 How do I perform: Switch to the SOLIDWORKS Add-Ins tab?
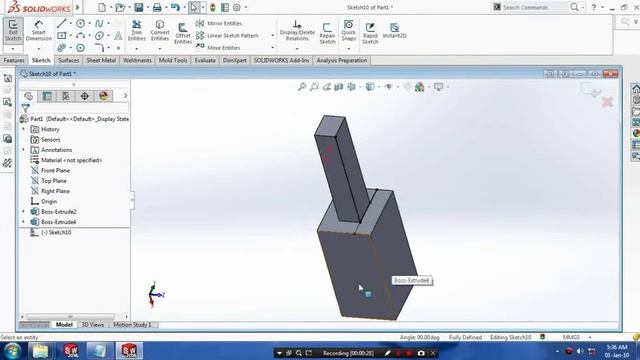click(x=281, y=60)
